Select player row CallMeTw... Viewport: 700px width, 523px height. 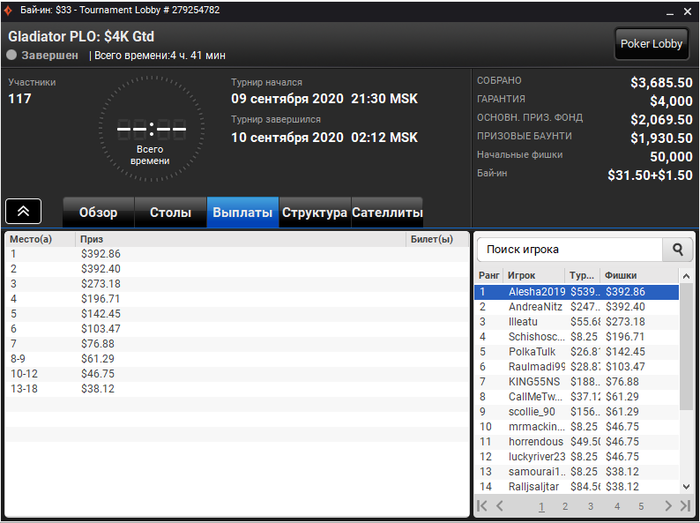coord(577,397)
